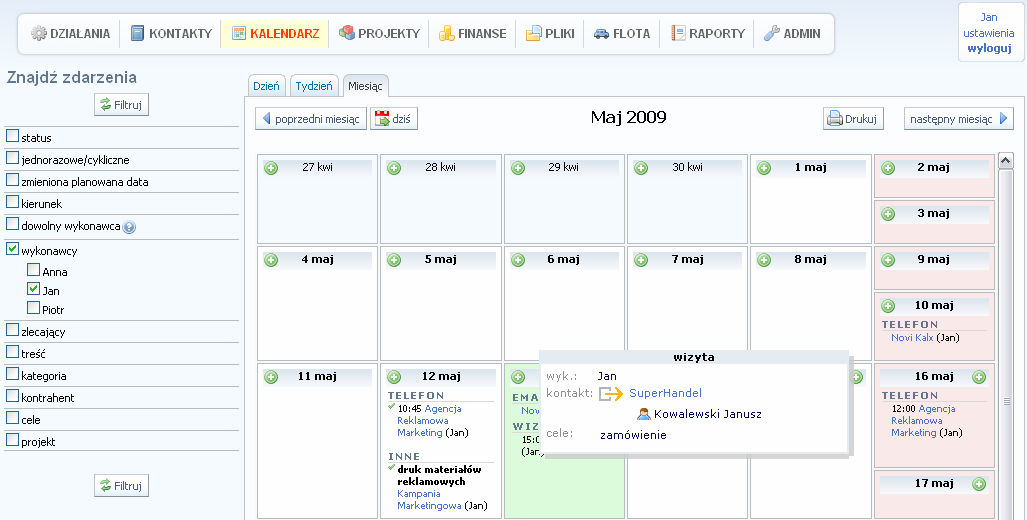This screenshot has height=520, width=1027.
Task: Open Kampania Marketingowa project link
Action: click(428, 500)
